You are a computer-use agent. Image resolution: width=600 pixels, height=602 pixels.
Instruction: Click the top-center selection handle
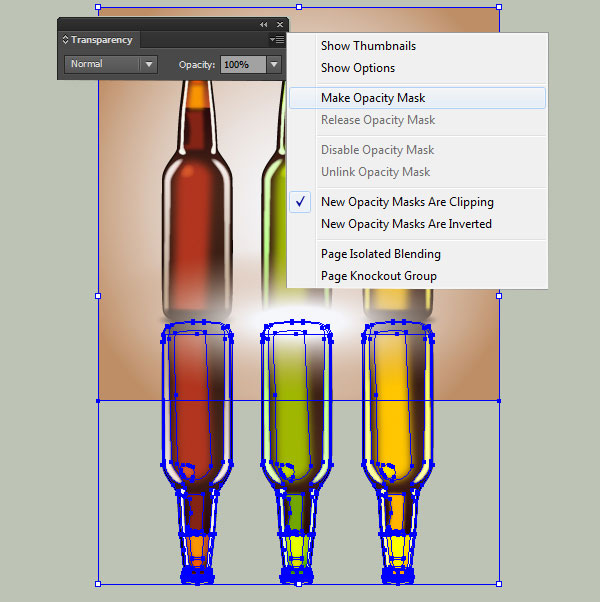coord(299,7)
